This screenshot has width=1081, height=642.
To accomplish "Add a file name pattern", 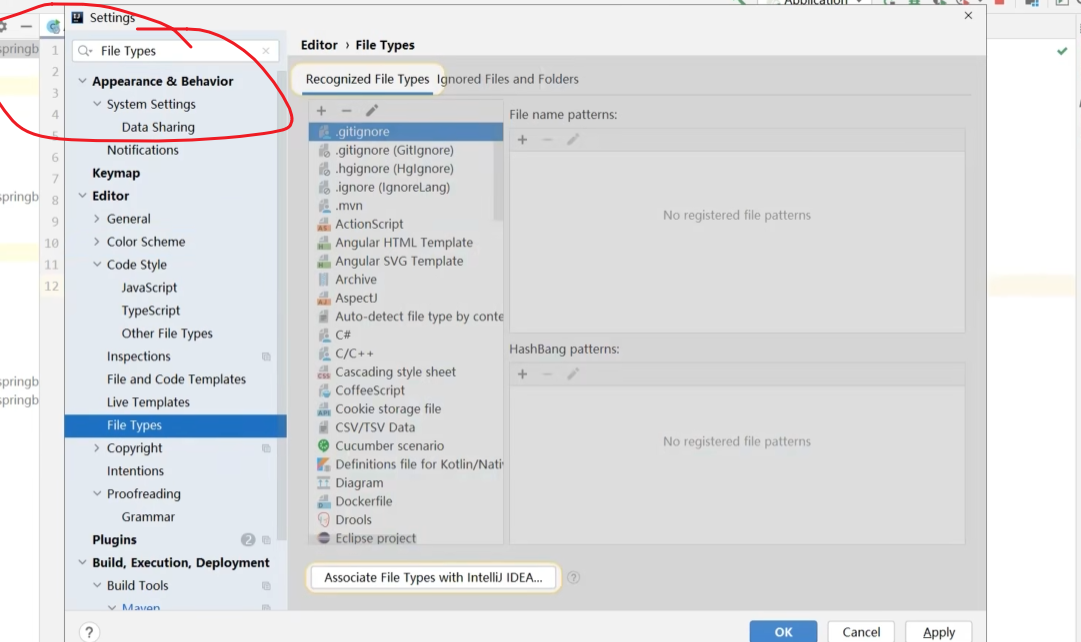I will coord(523,140).
